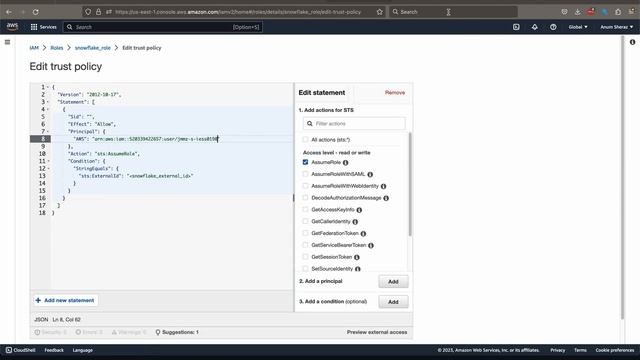
Task: Show info for the GetServiceBearerToken action
Action: (x=371, y=245)
